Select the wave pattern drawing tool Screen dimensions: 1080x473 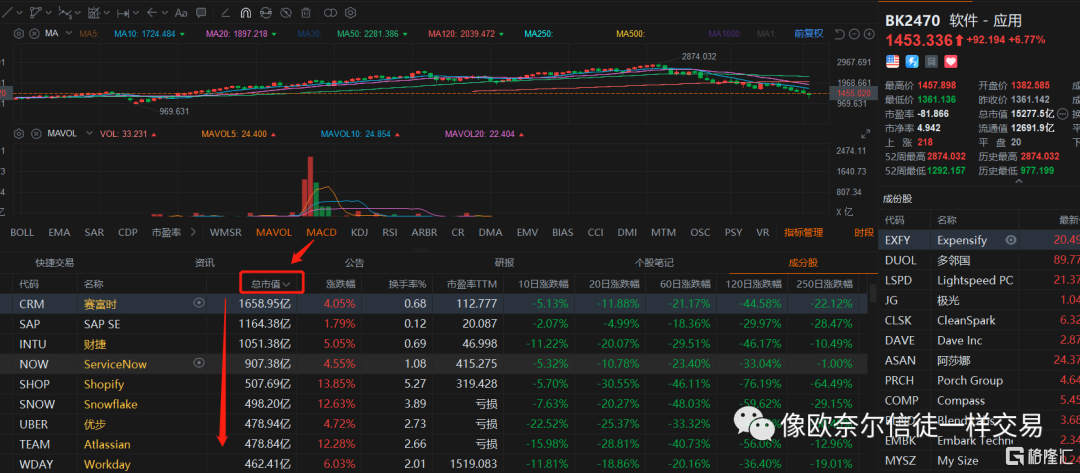point(65,12)
